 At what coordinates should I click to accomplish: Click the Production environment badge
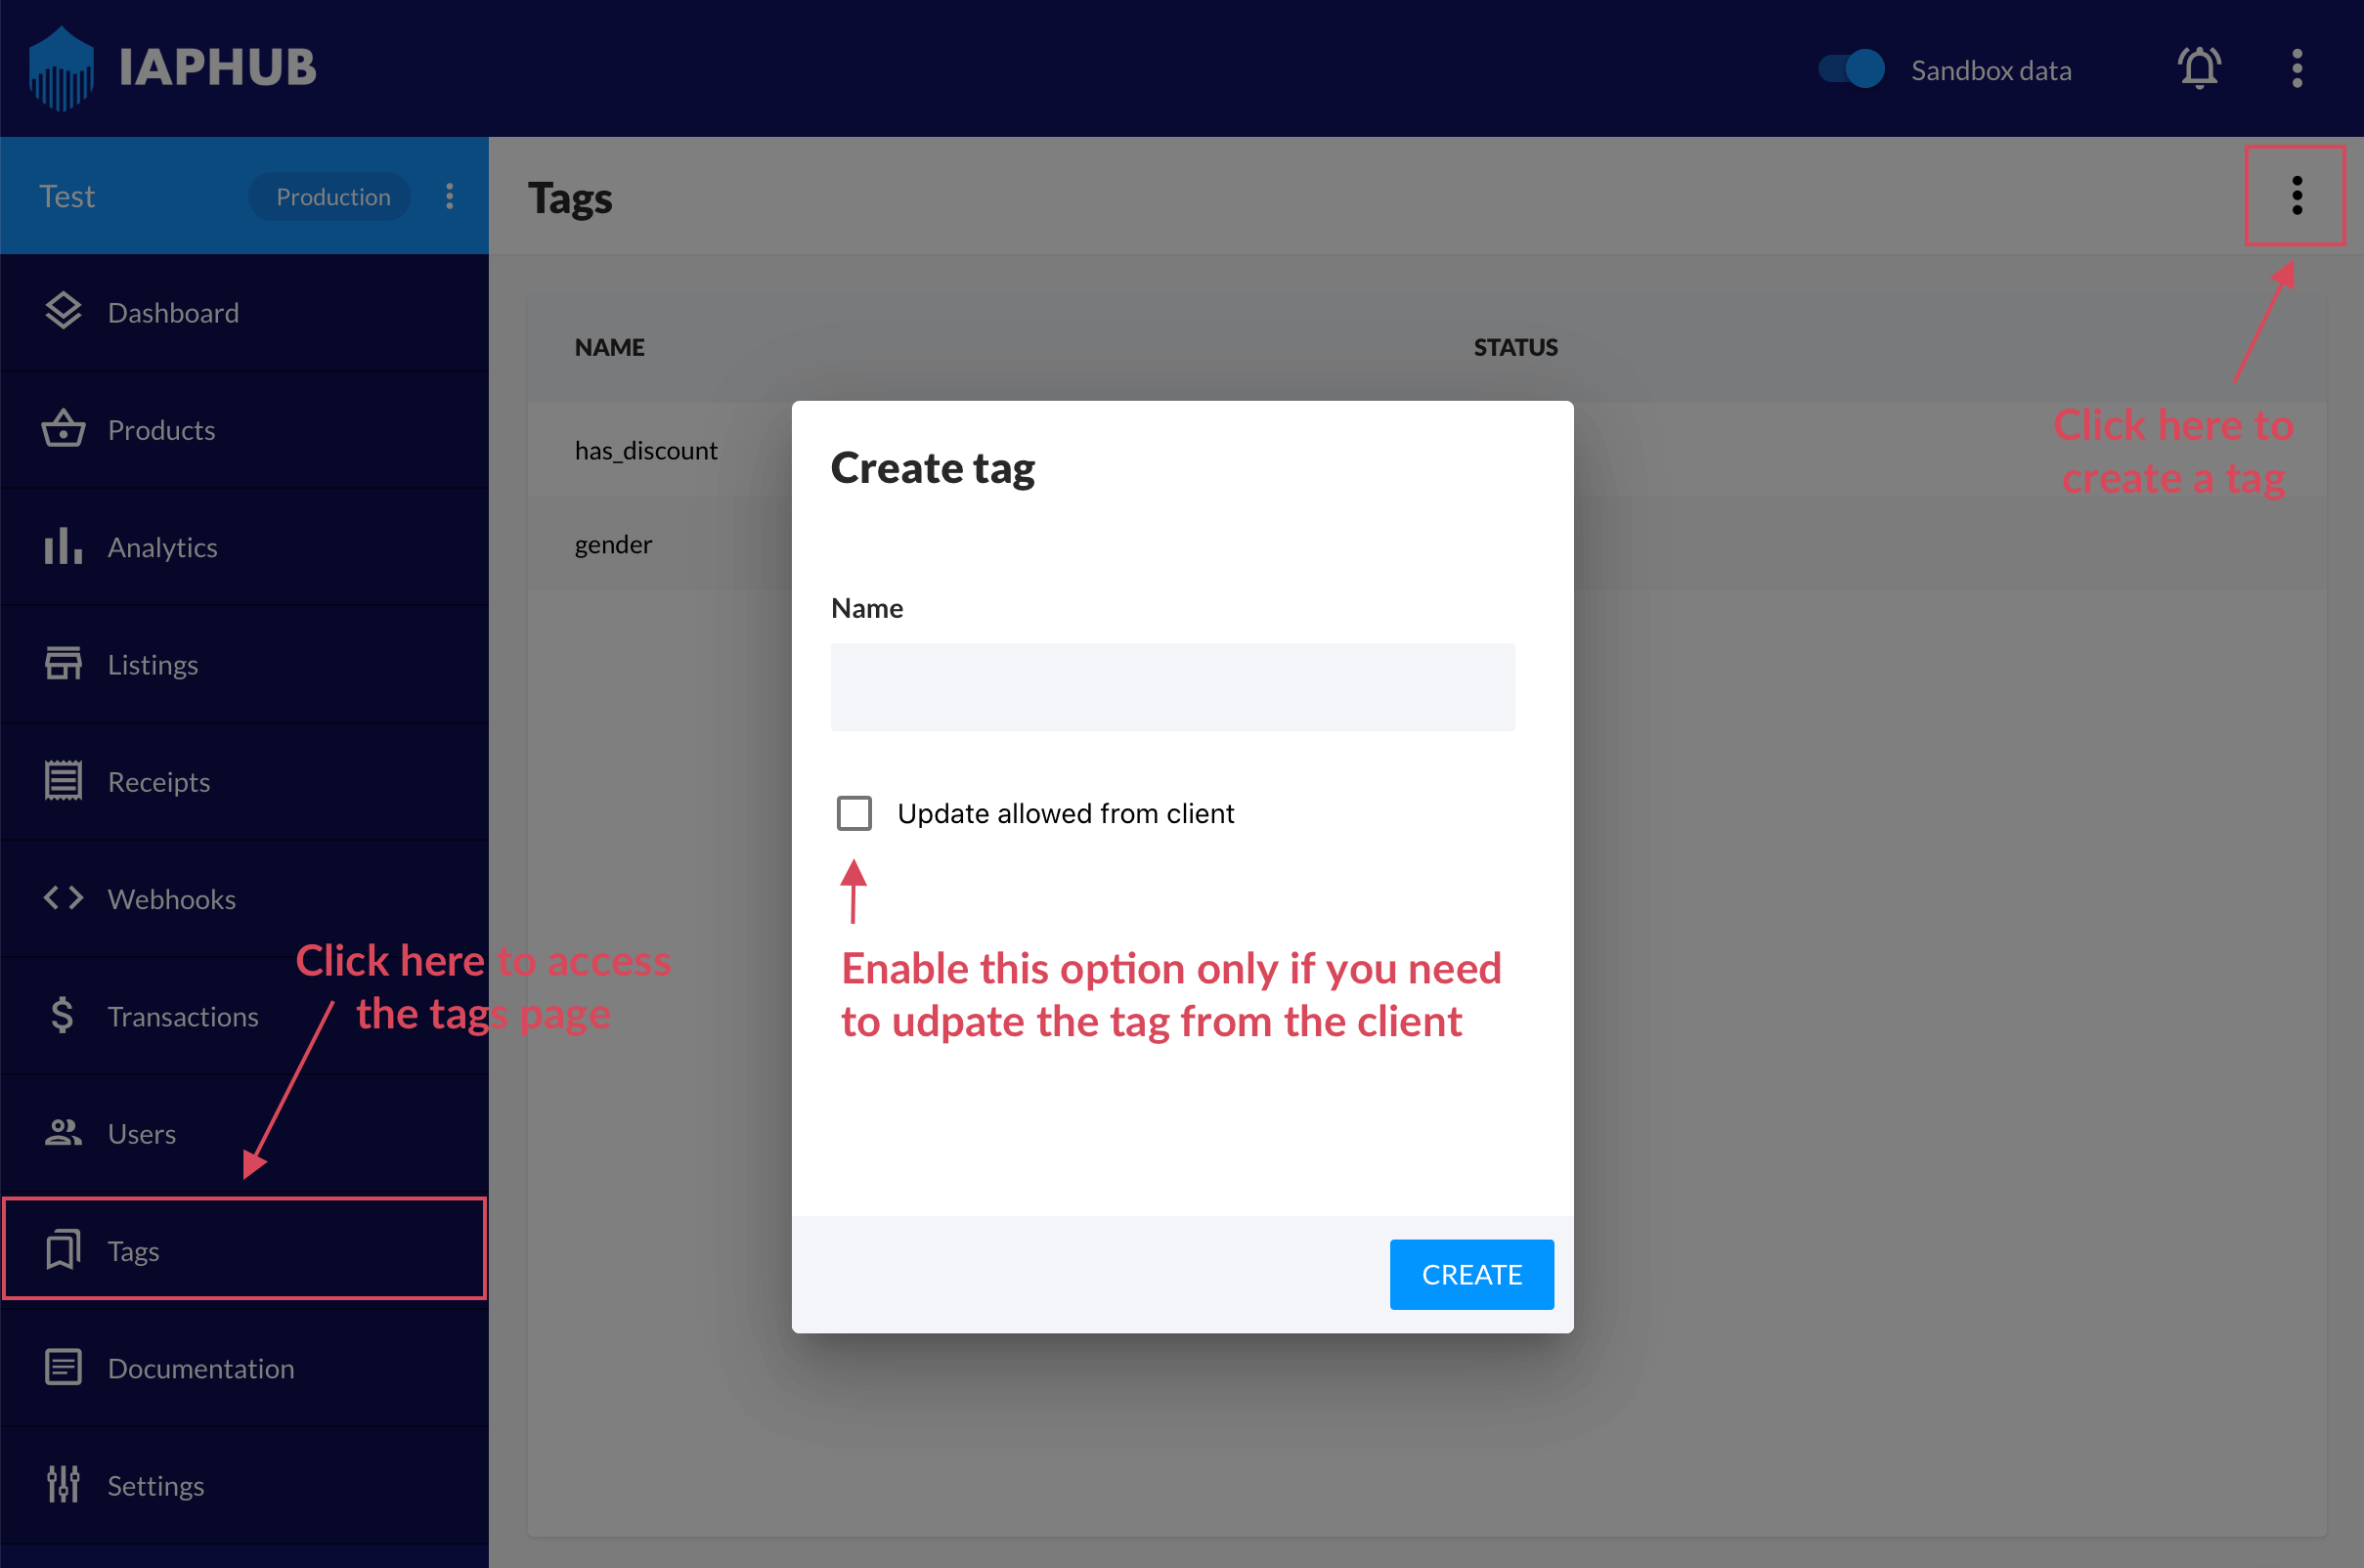(333, 197)
